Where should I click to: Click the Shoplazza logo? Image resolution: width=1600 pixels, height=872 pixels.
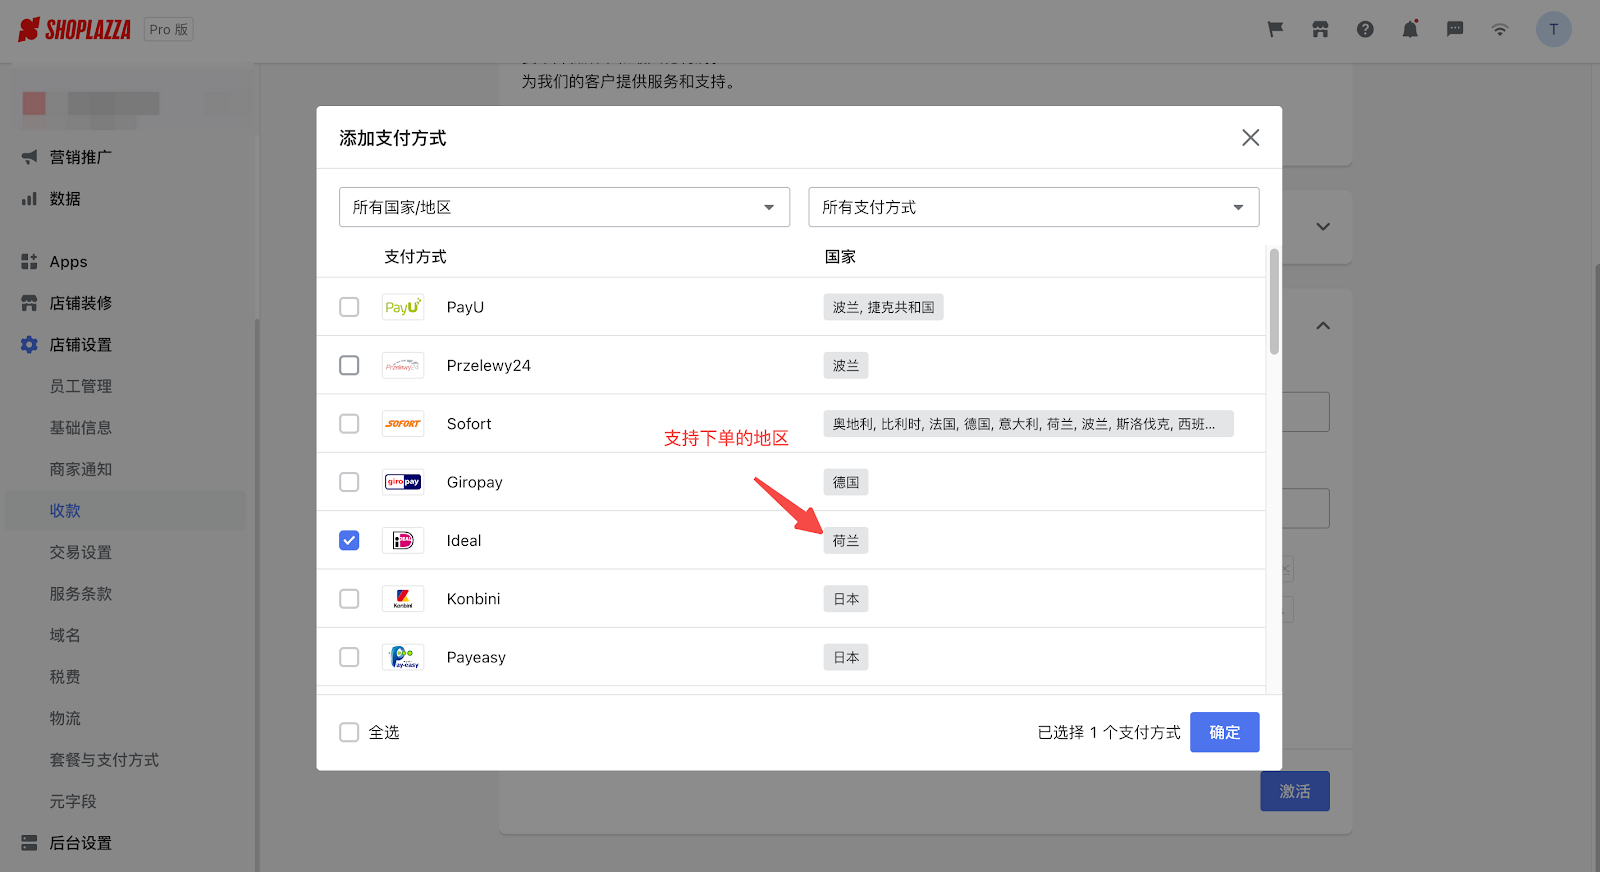tap(75, 30)
